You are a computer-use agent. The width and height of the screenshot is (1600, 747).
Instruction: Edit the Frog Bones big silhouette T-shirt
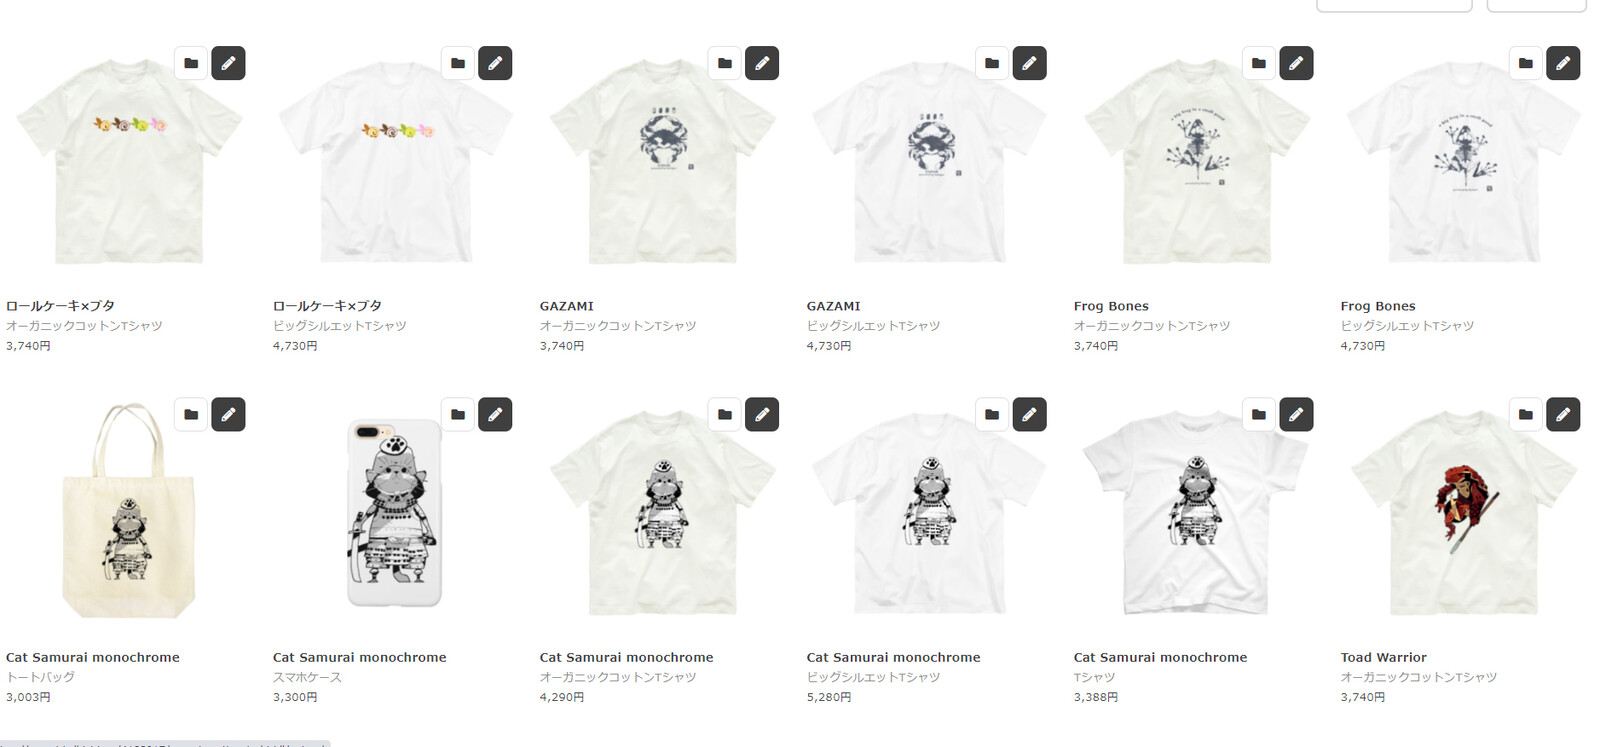tap(1563, 63)
